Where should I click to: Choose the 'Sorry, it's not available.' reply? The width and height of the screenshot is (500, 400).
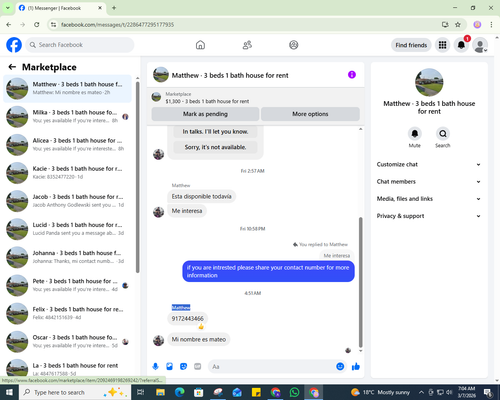coord(215,147)
